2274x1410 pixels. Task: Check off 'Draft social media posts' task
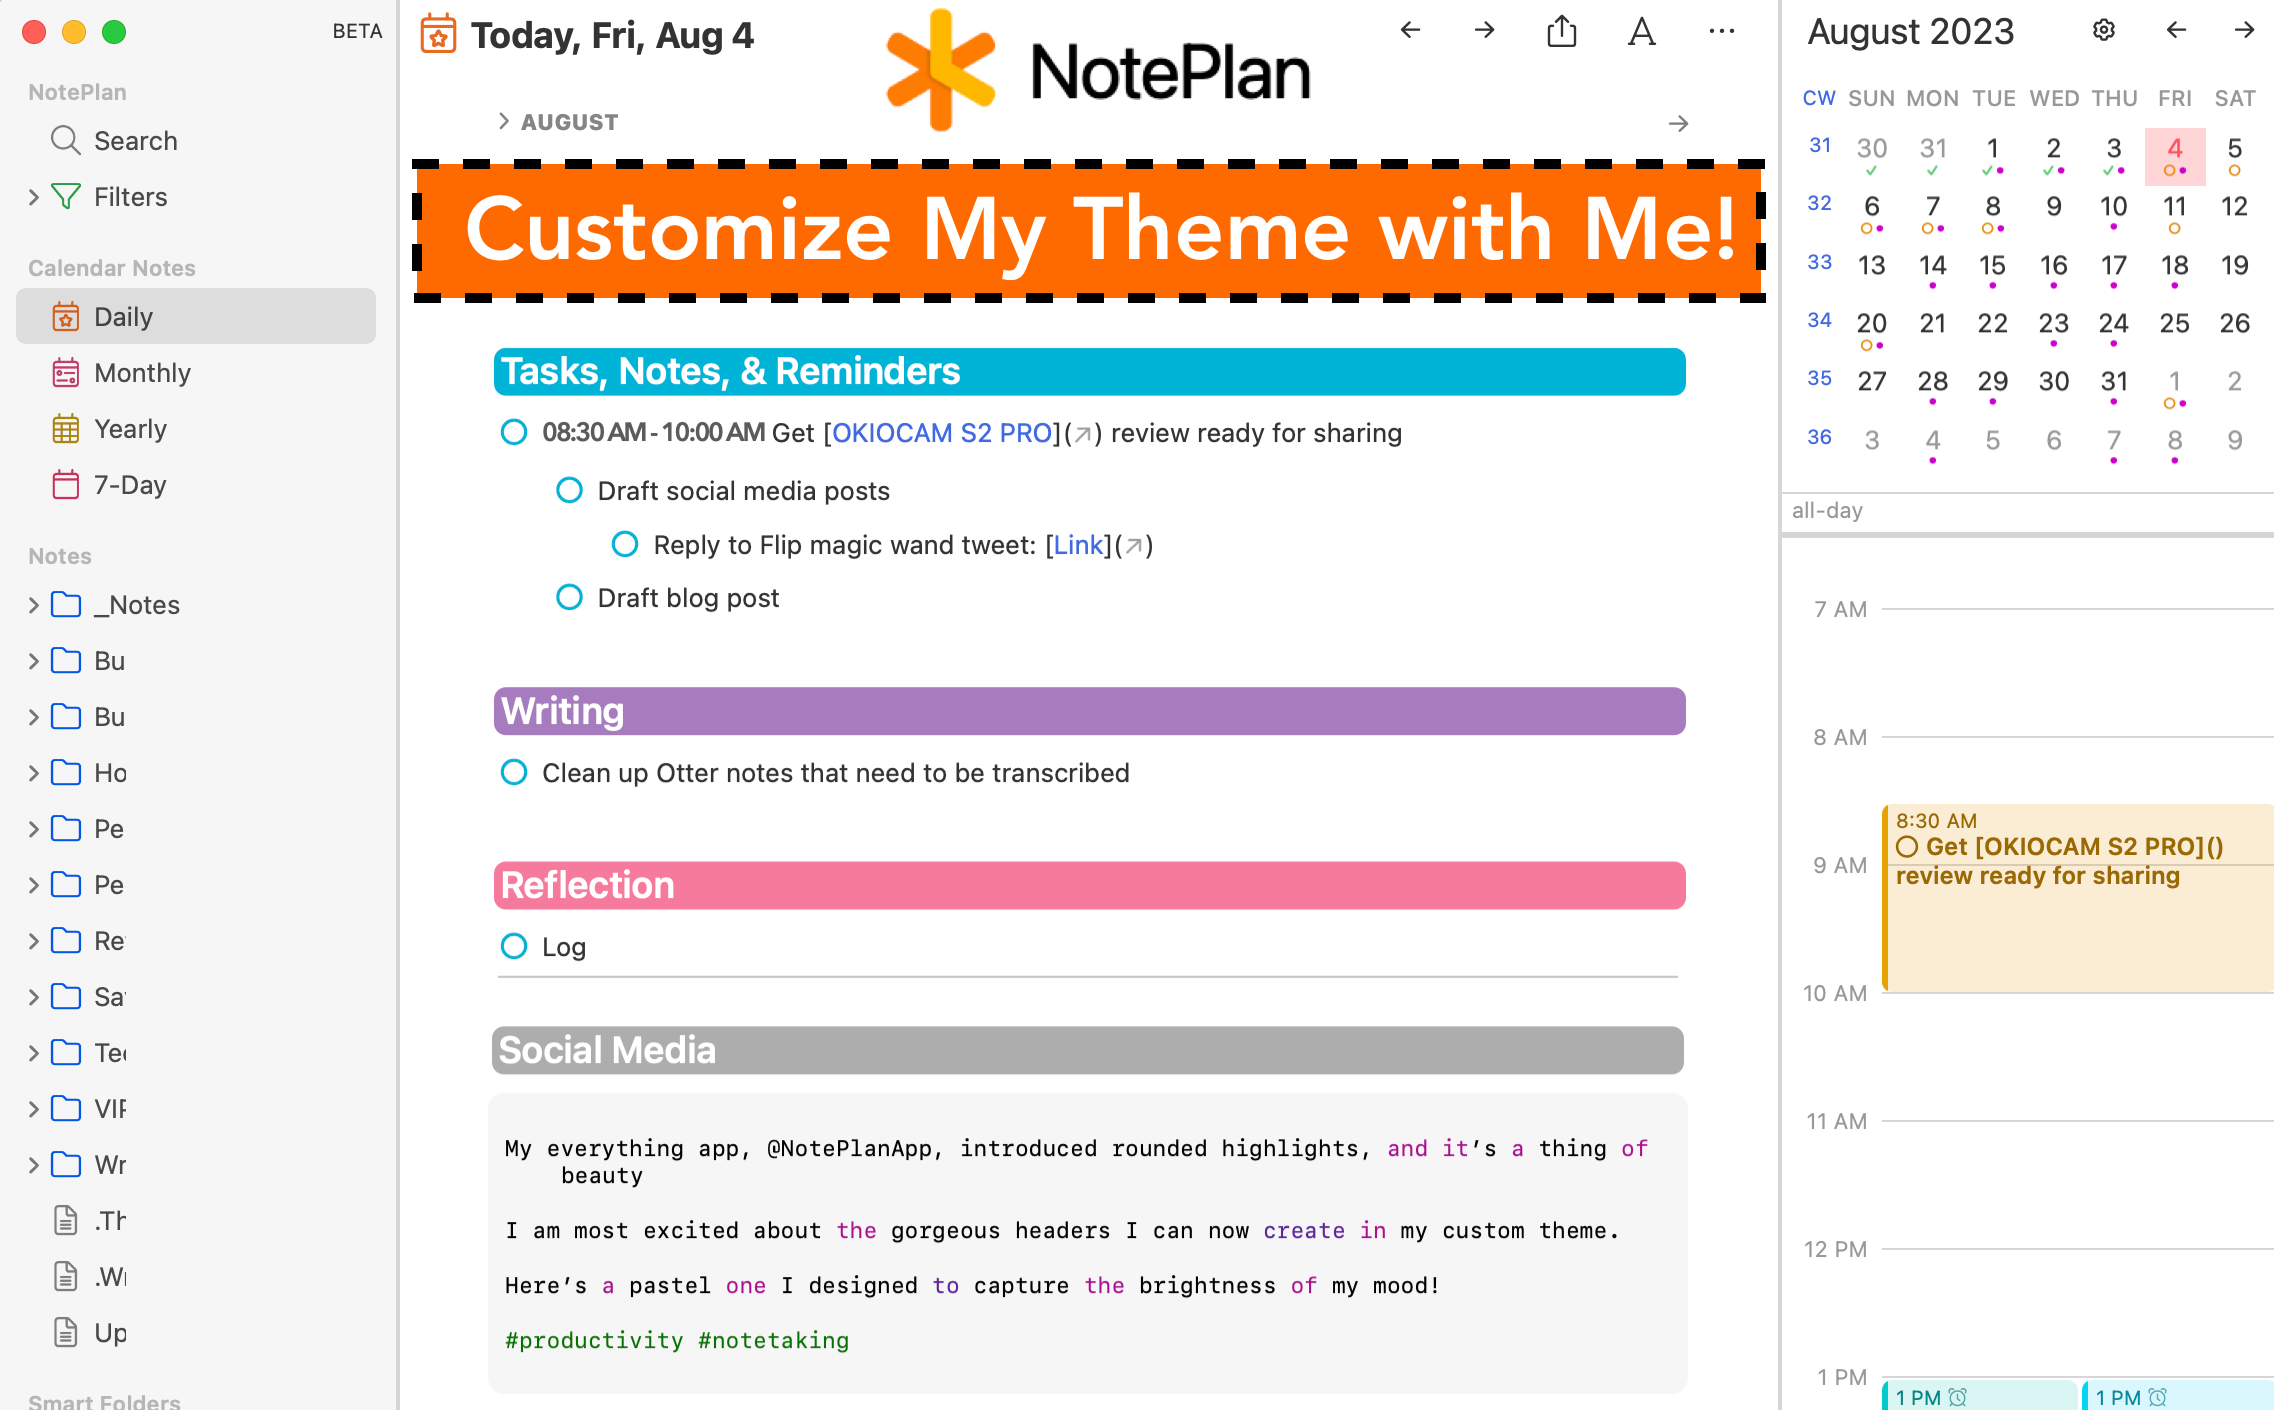coord(569,491)
